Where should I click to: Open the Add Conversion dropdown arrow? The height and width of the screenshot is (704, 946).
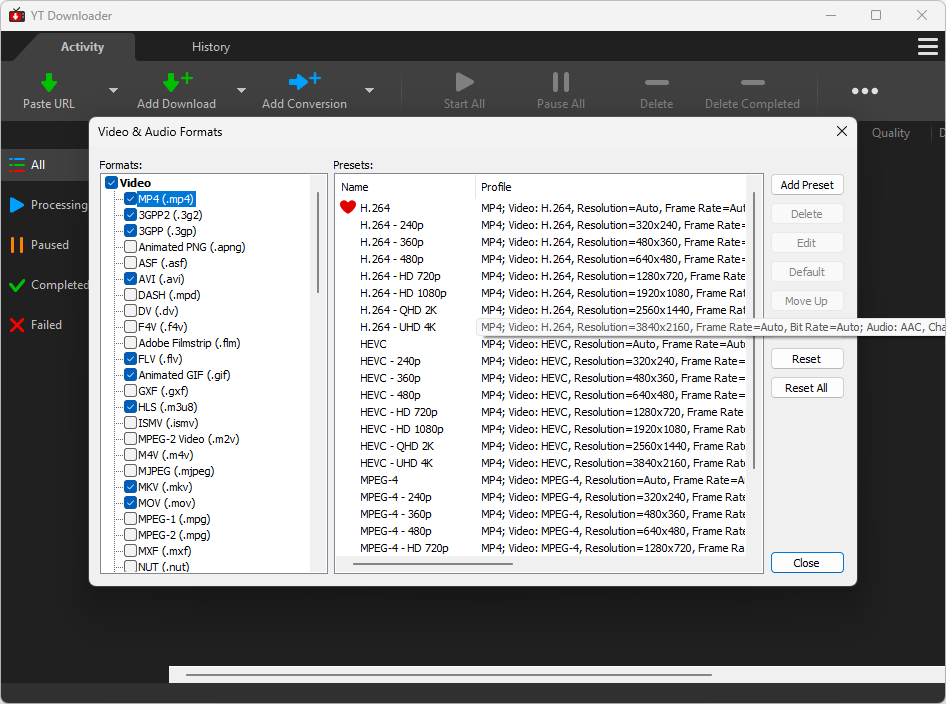(x=369, y=90)
